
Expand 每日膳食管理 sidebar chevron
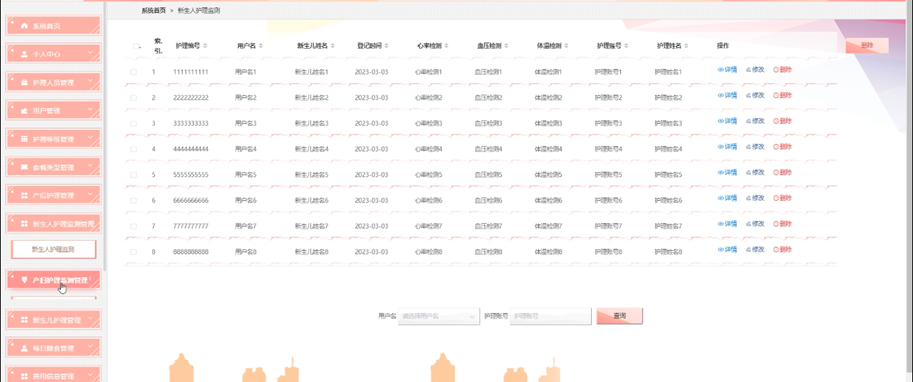coord(90,347)
